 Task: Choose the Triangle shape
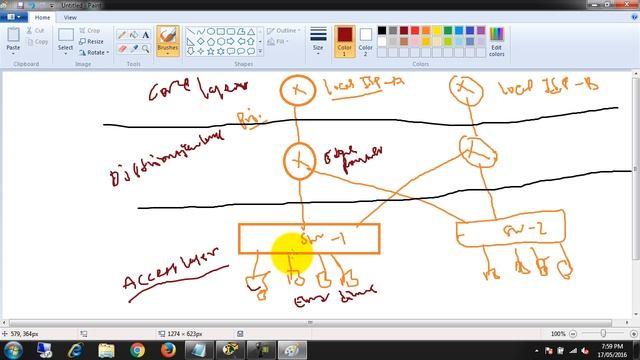point(251,31)
